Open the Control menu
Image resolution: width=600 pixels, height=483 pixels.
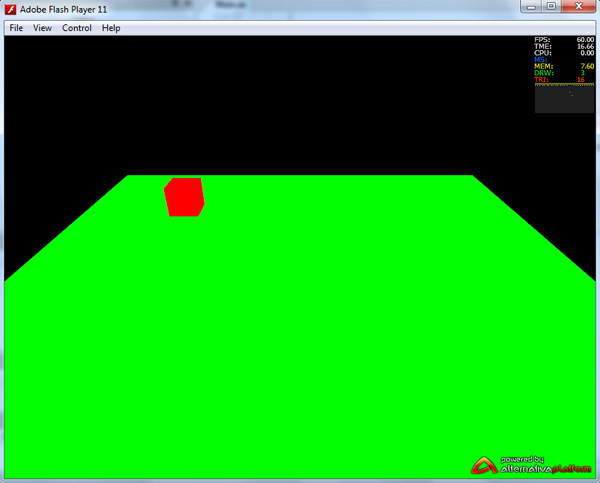point(77,28)
